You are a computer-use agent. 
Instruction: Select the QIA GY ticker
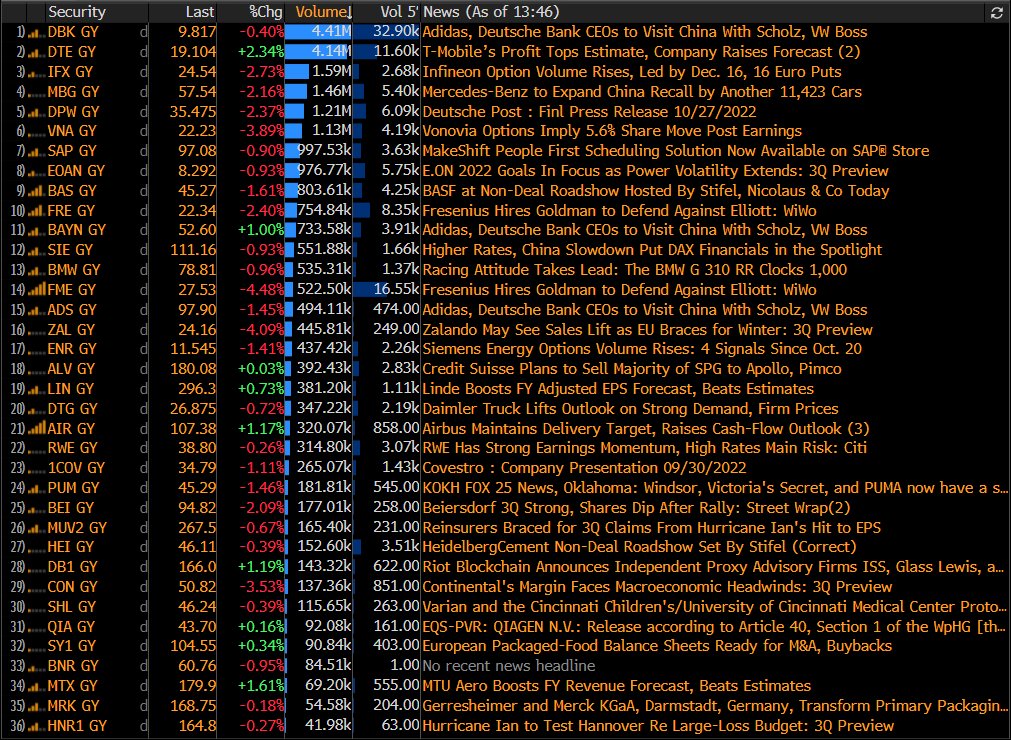(x=71, y=627)
